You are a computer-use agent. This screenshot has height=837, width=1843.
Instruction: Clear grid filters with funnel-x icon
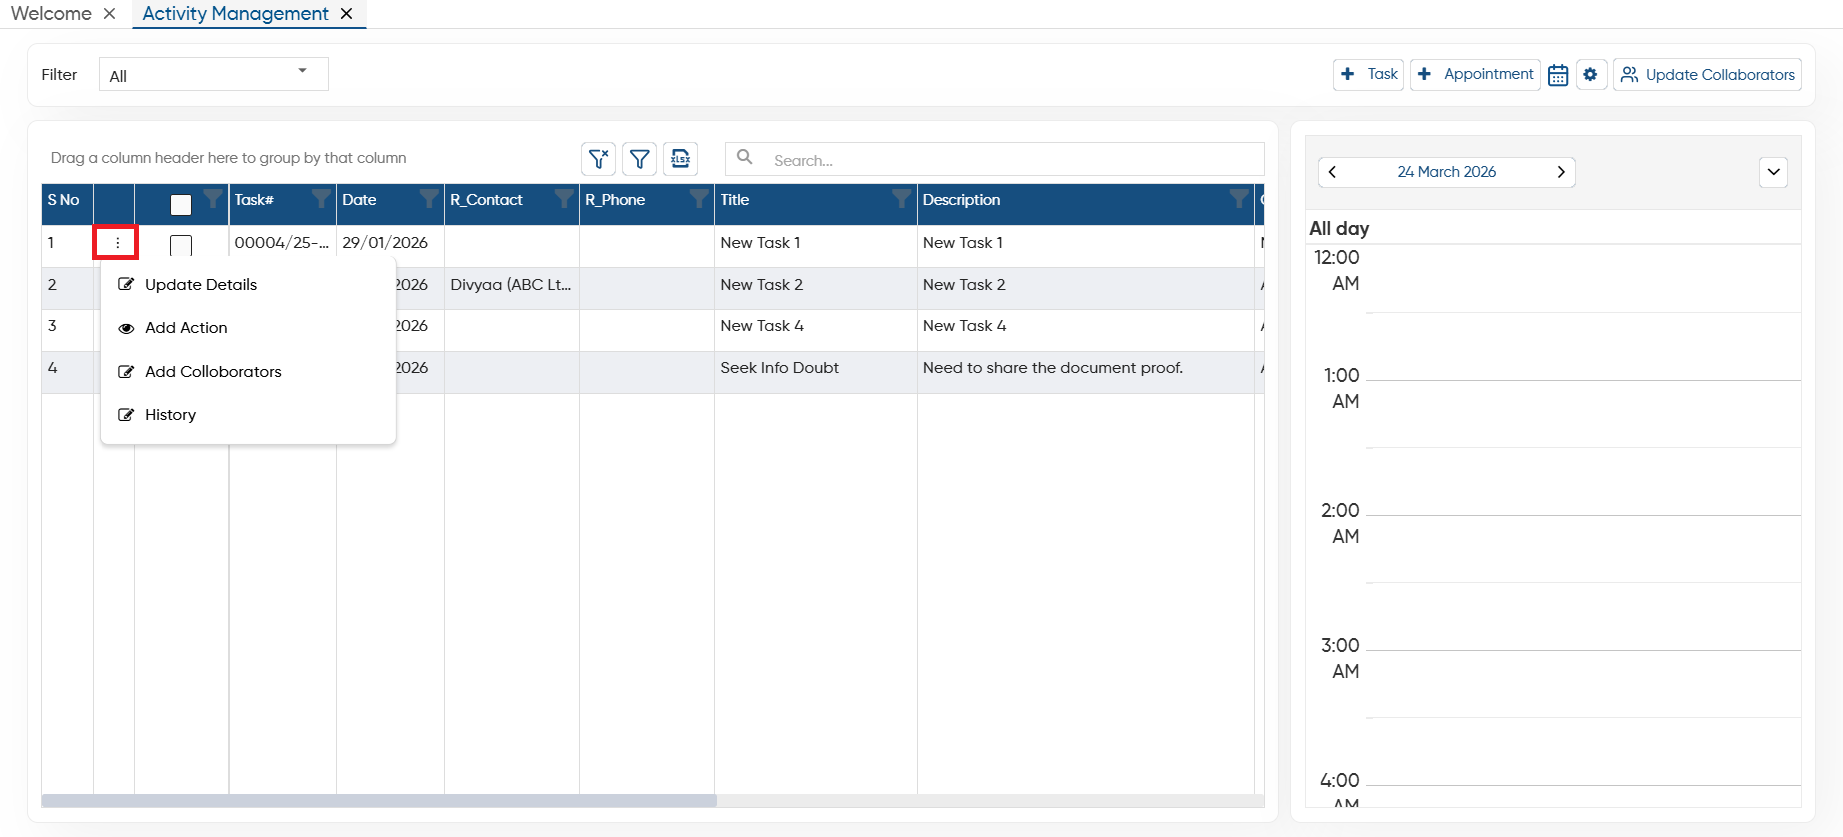[x=598, y=158]
